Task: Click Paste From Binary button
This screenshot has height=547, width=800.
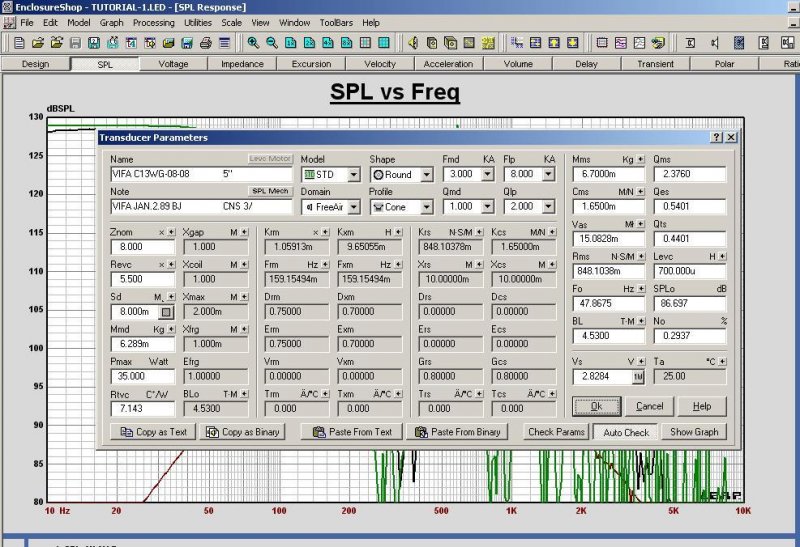Action: click(457, 432)
